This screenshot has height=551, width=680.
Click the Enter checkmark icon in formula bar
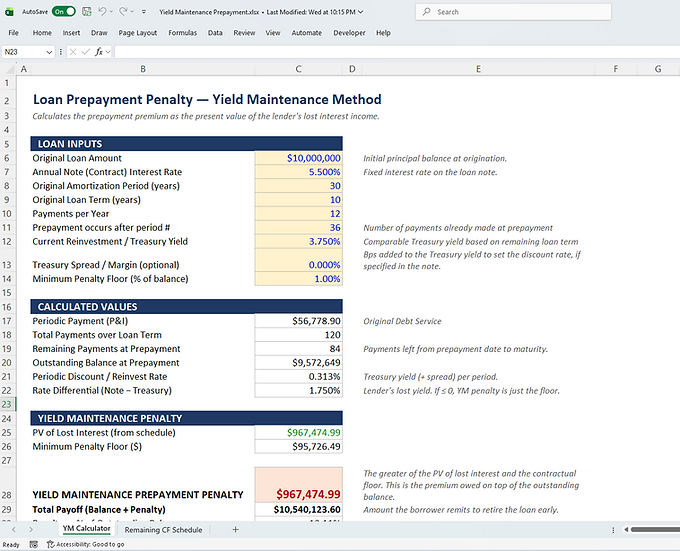[86, 52]
